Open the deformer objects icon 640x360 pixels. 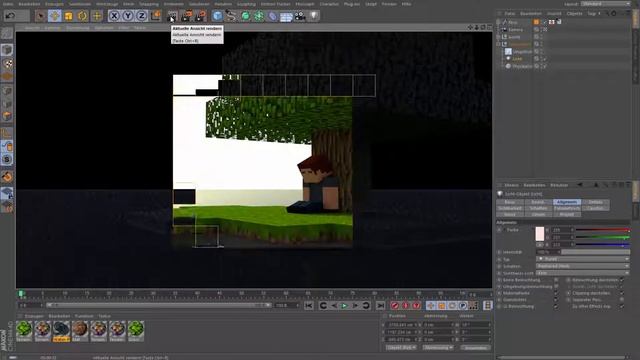(x=272, y=16)
